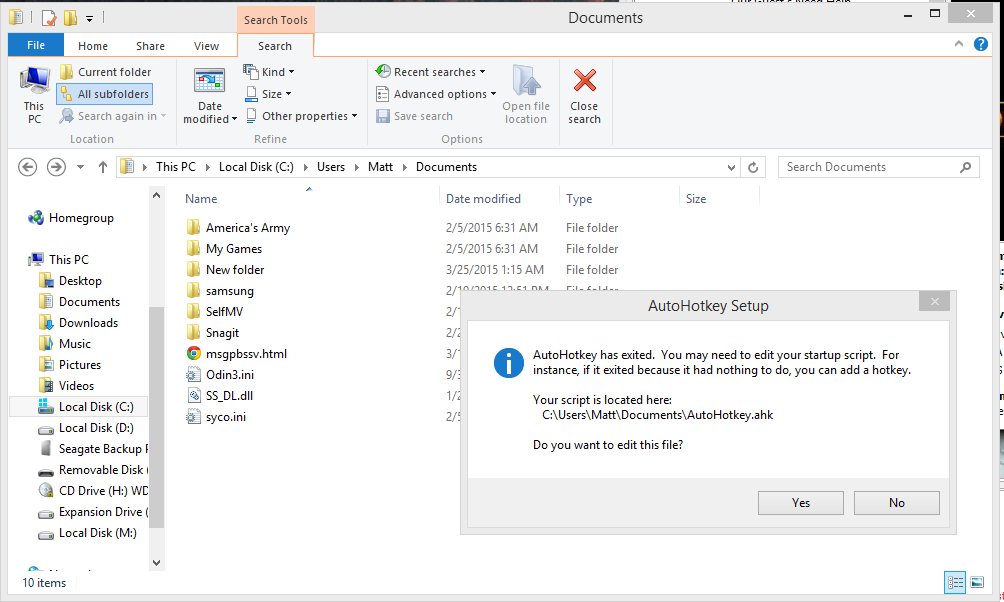1004x602 pixels.
Task: Select the America's Army folder
Action: 248,228
